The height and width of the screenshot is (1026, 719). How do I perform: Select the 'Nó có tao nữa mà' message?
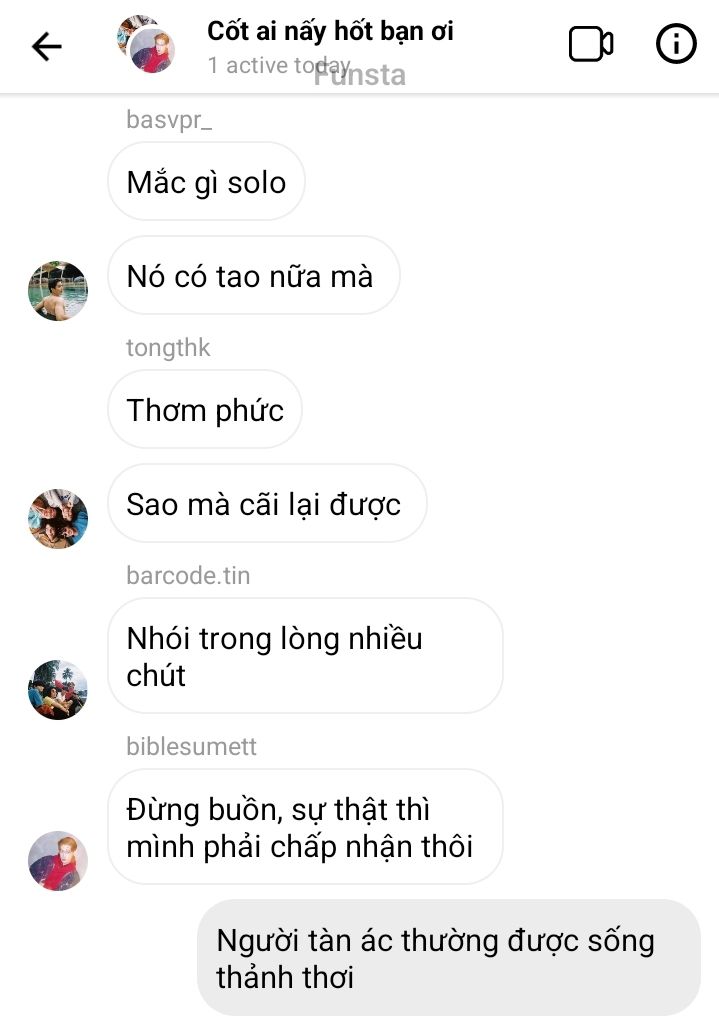point(254,275)
